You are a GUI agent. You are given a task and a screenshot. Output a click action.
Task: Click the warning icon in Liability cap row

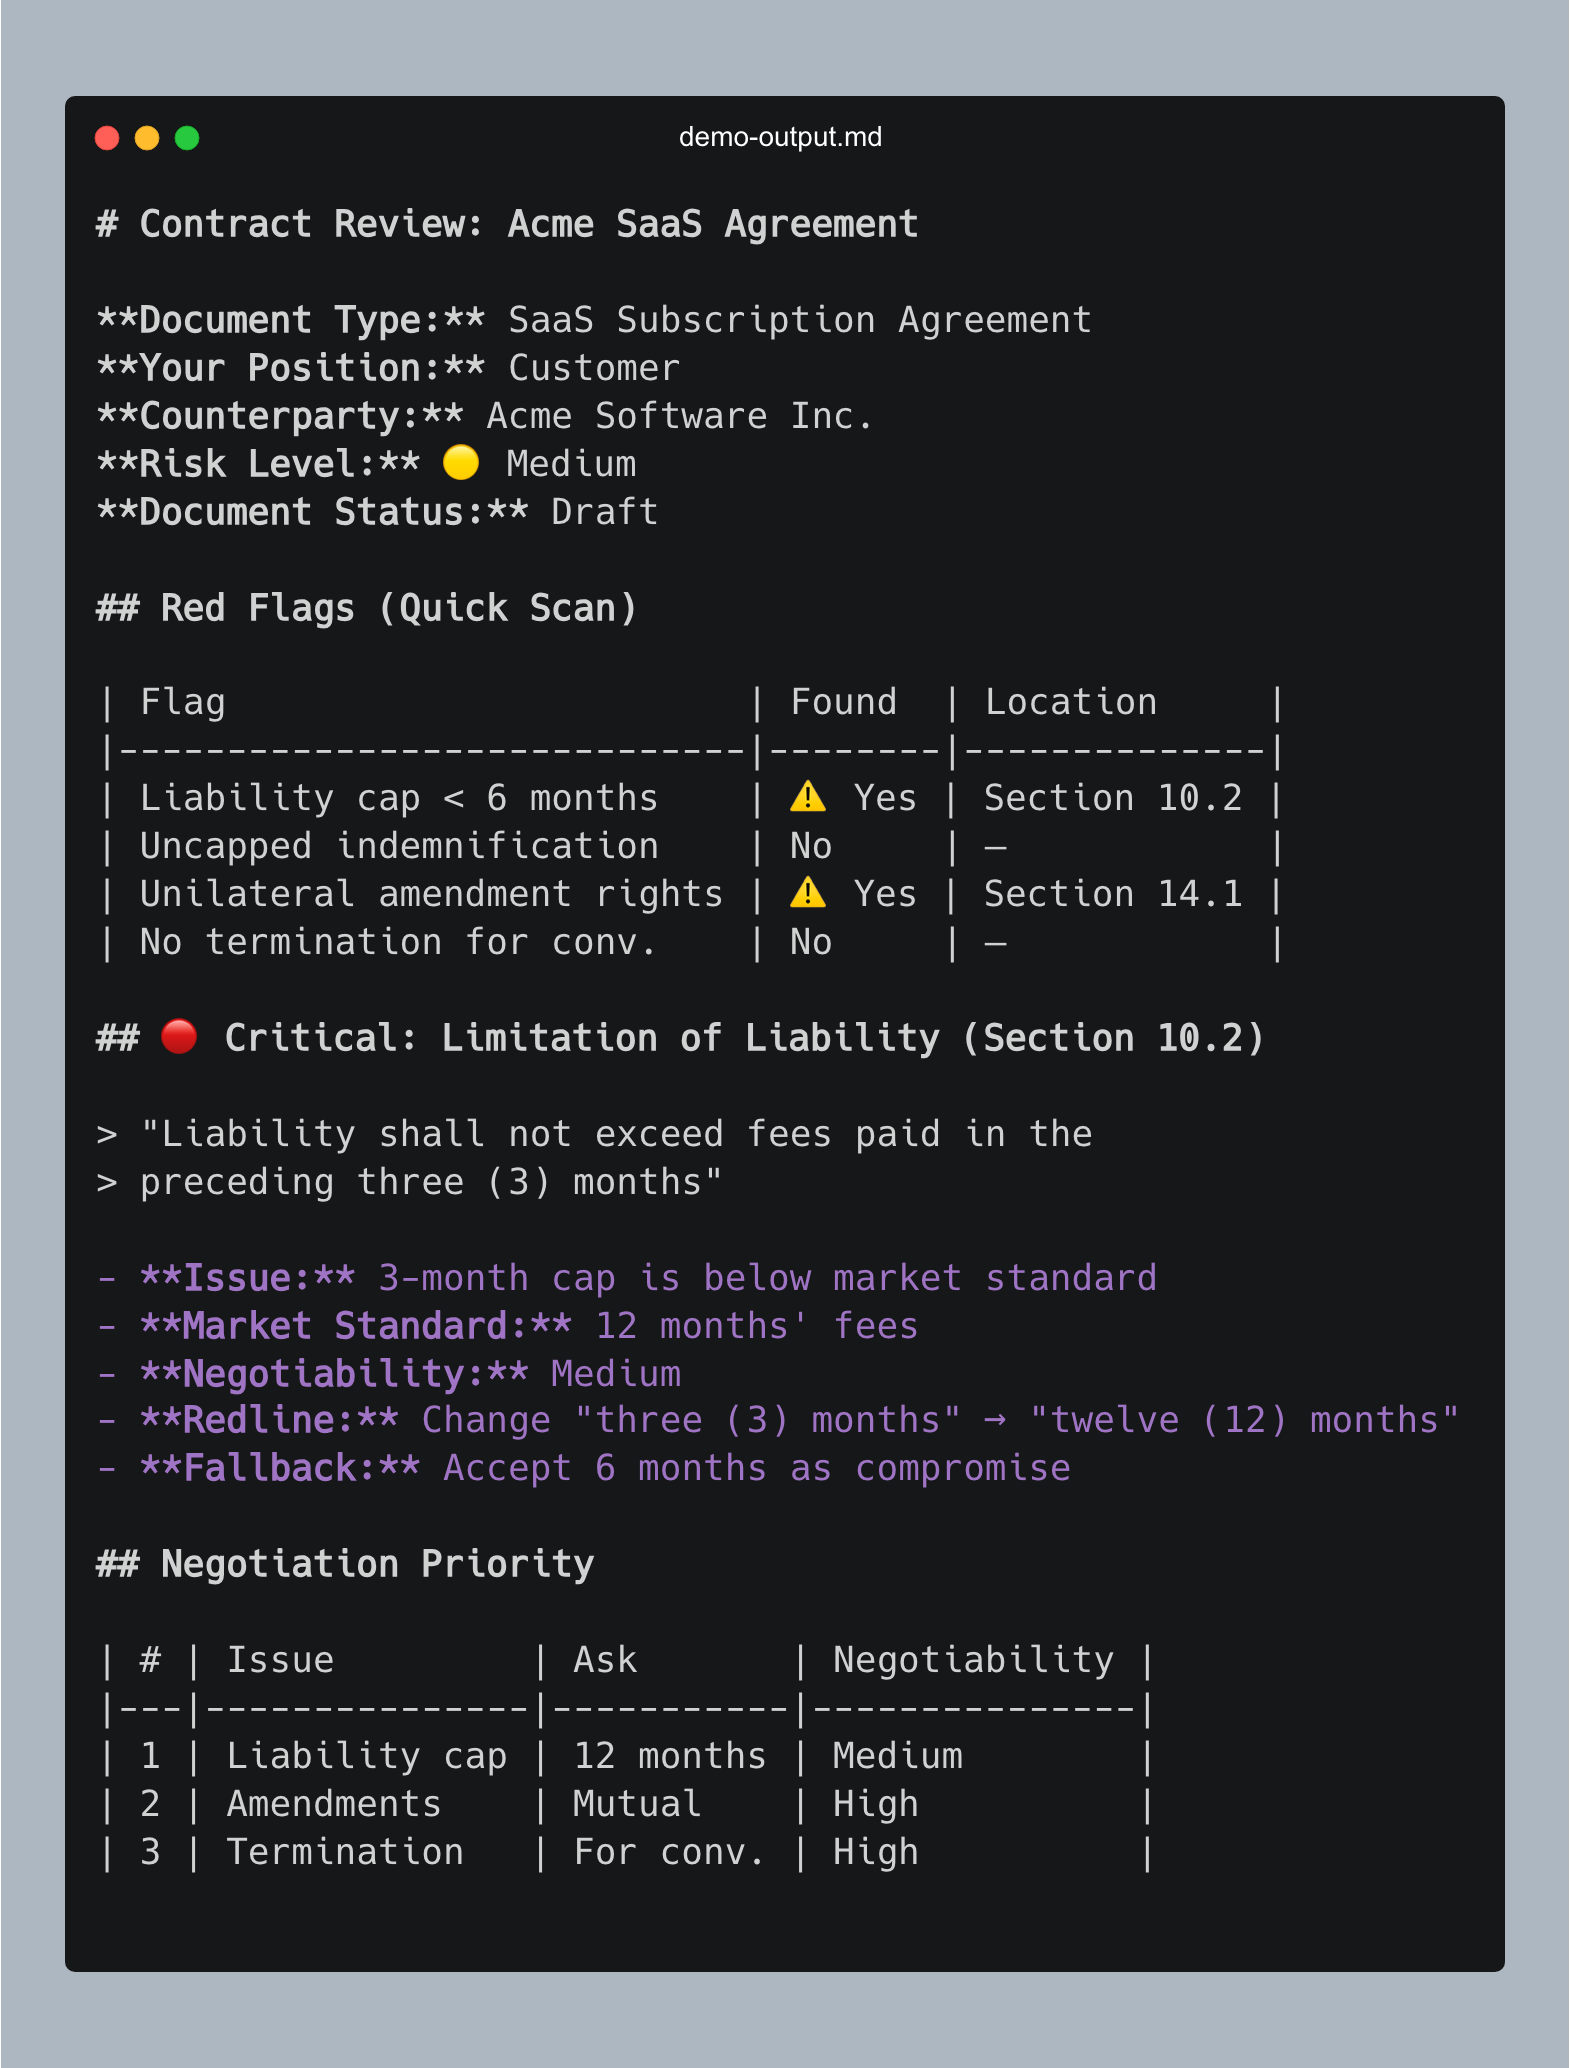coord(808,797)
